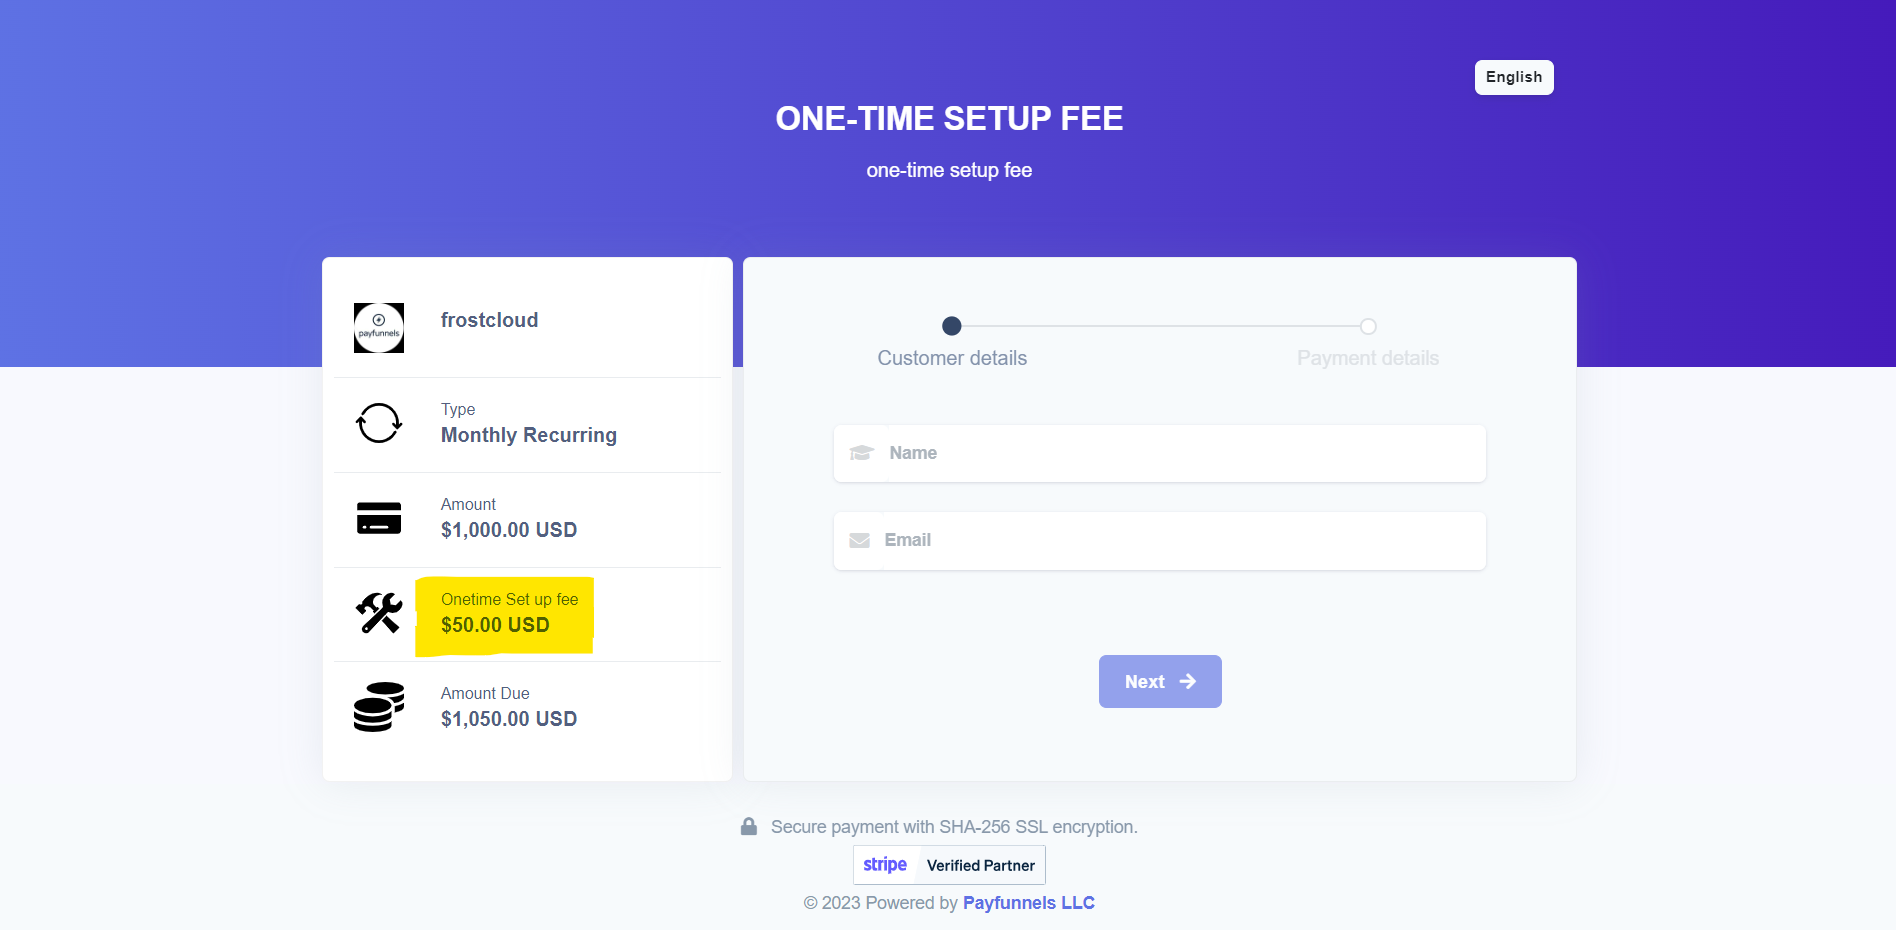Screen dimensions: 1896x930
Task: Open the Payfunnels LLC link
Action: click(x=1028, y=902)
